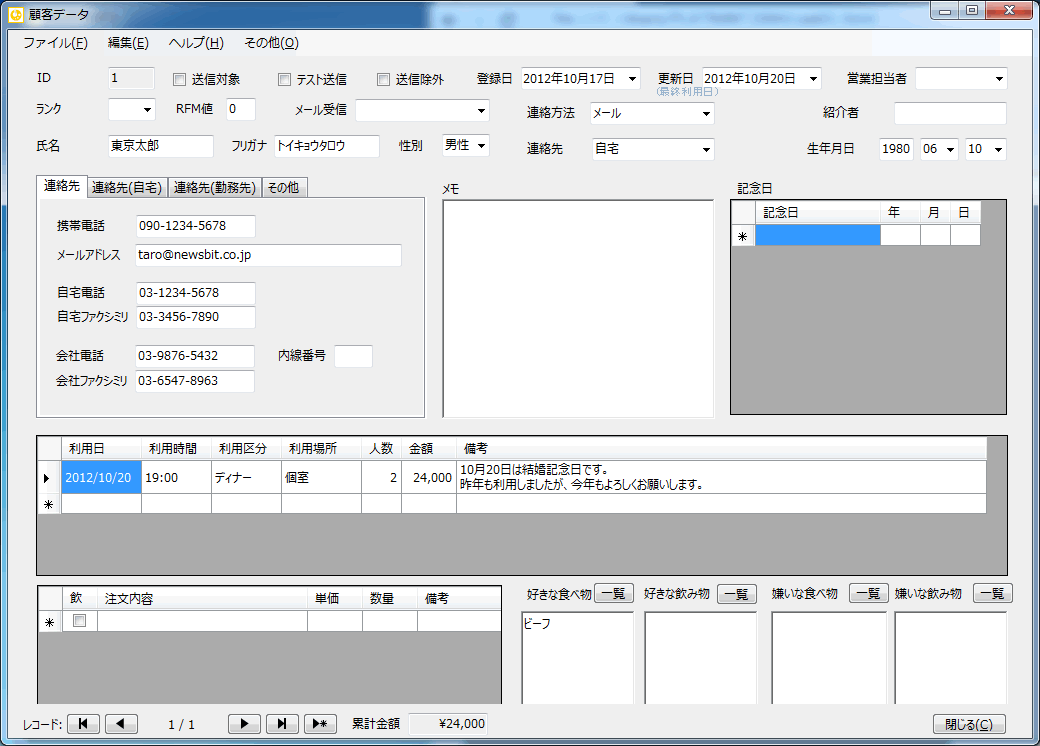Click the 内線番号 field
The height and width of the screenshot is (746, 1040).
click(x=354, y=356)
